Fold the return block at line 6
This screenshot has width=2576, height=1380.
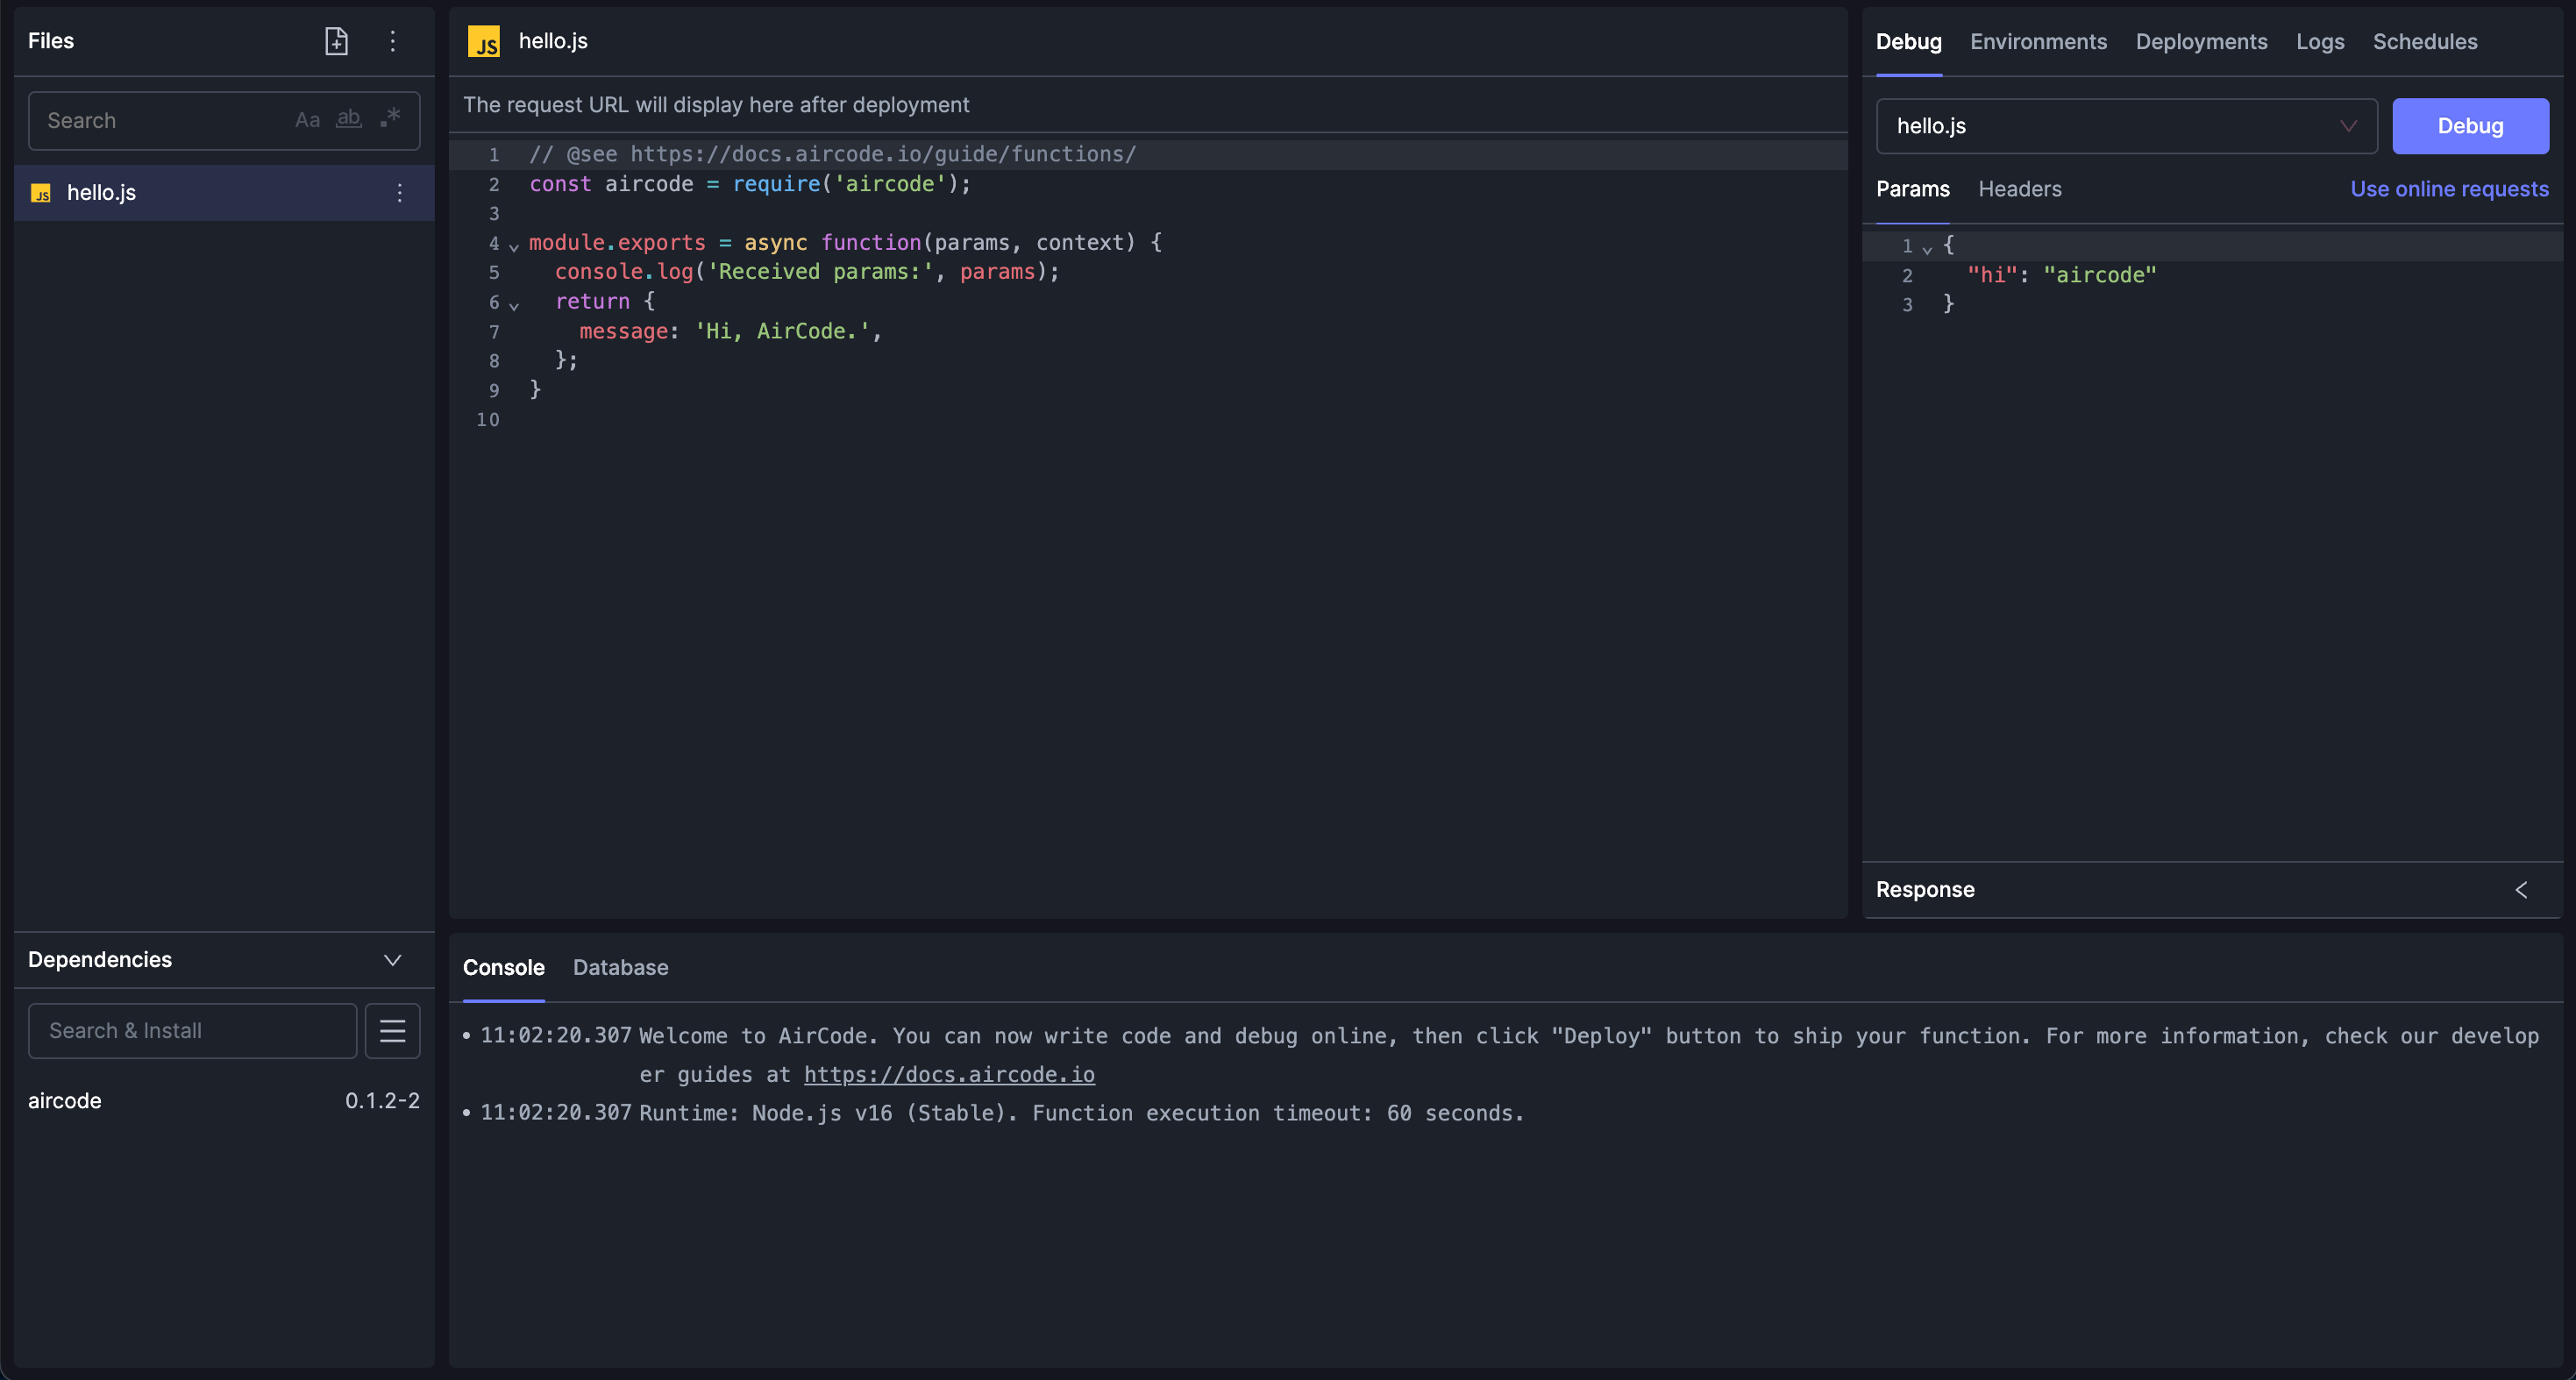(514, 305)
